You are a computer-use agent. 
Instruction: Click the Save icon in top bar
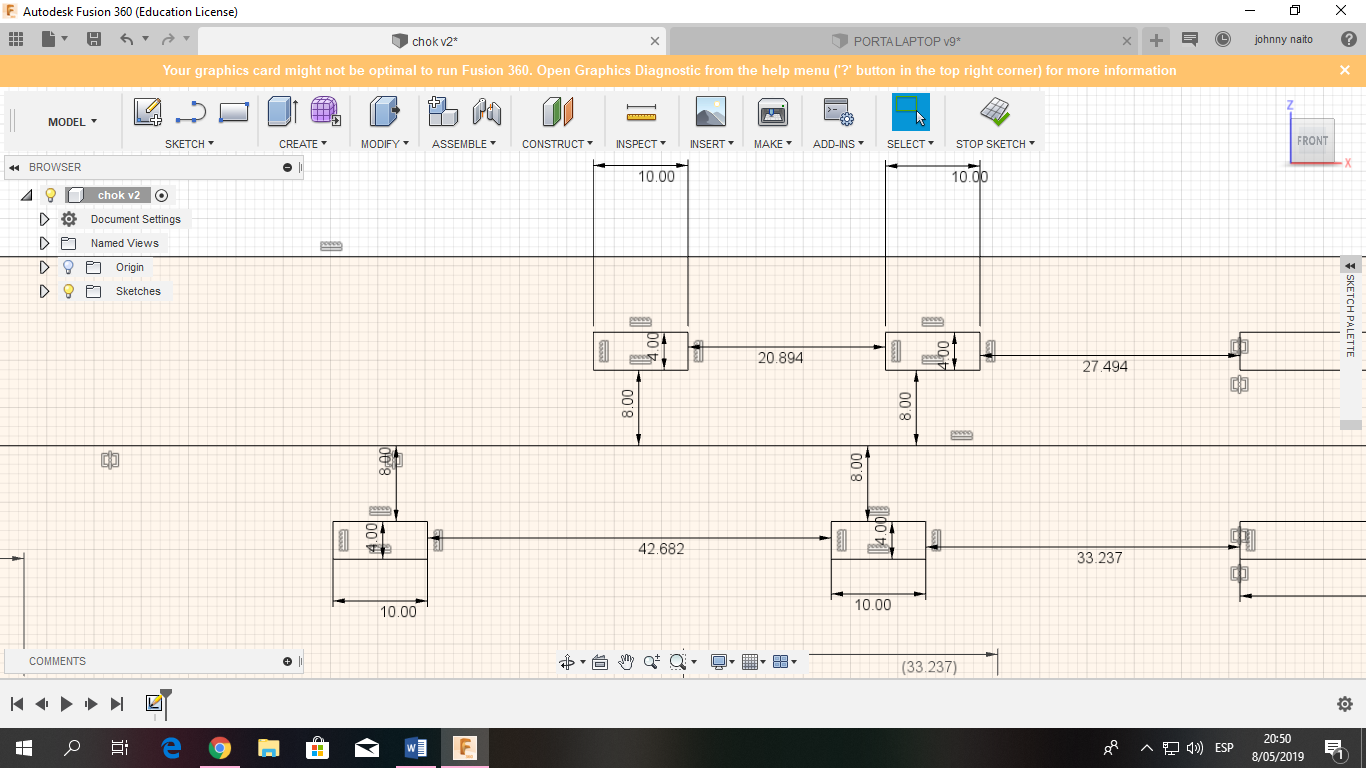click(x=94, y=40)
